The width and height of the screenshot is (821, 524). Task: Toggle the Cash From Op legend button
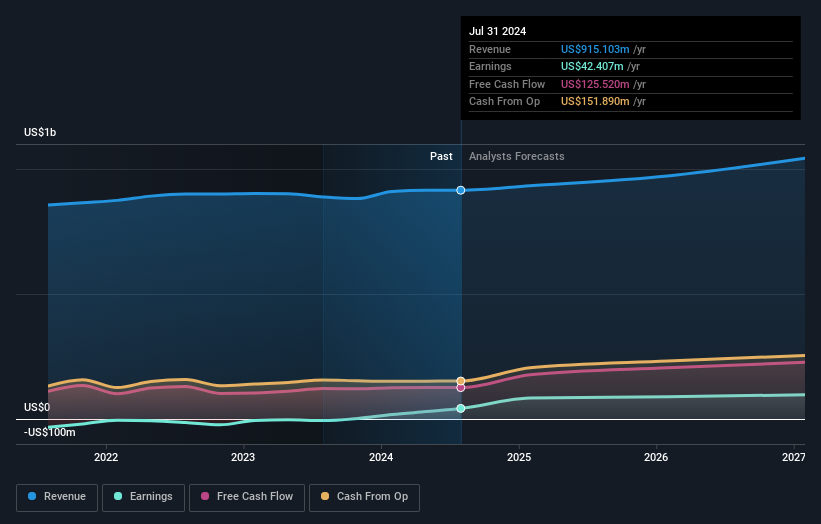click(364, 497)
